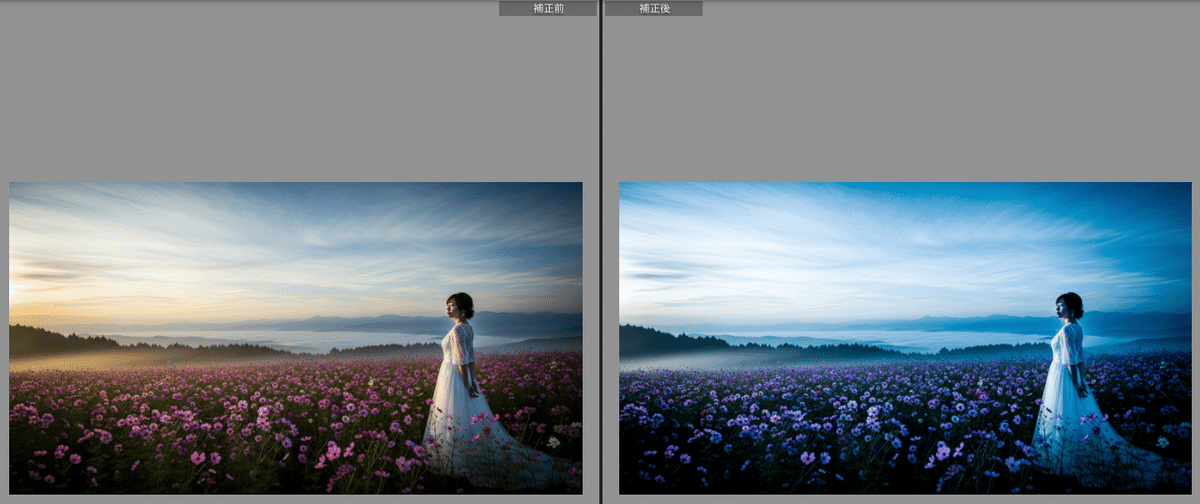1200x504 pixels.
Task: Click the 補正前 label
Action: coord(548,8)
